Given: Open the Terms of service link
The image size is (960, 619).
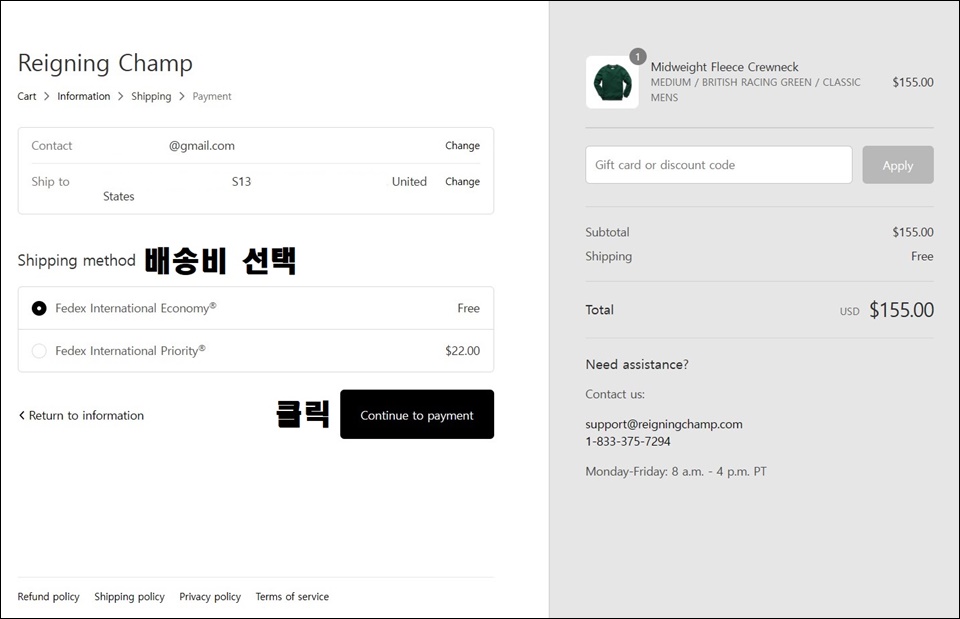Looking at the screenshot, I should [292, 596].
